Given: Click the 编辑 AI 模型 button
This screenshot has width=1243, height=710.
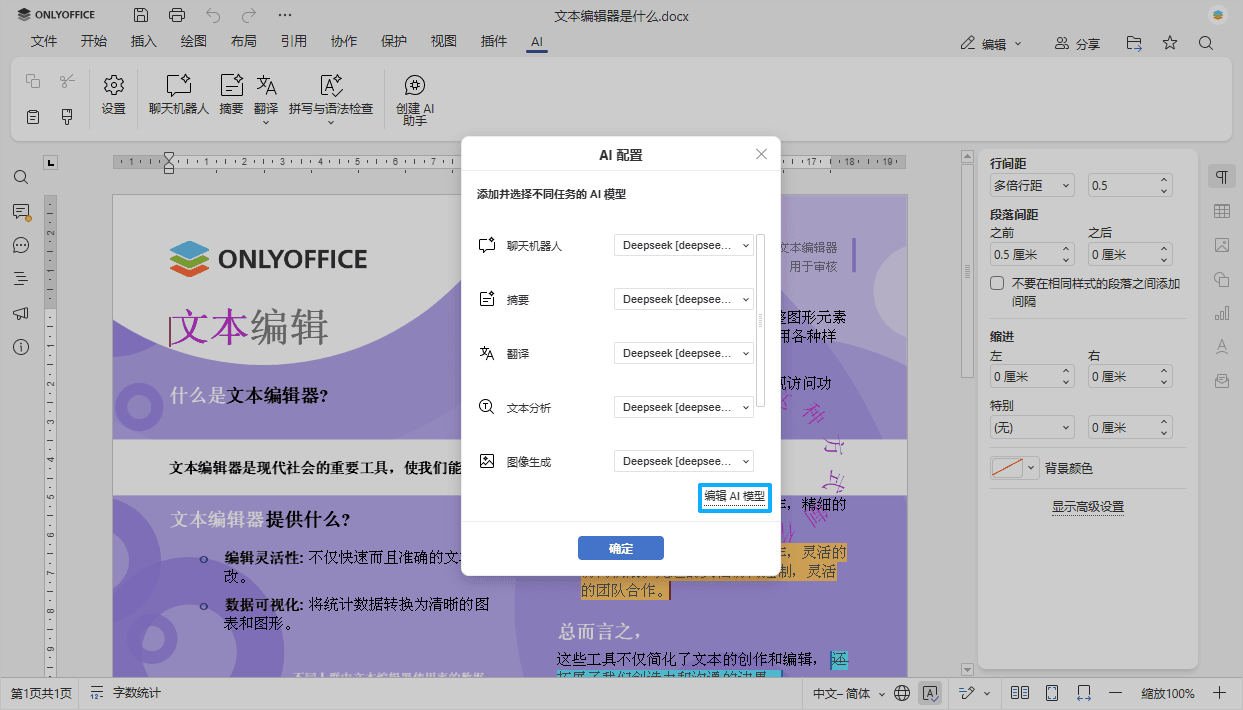Looking at the screenshot, I should (x=735, y=497).
